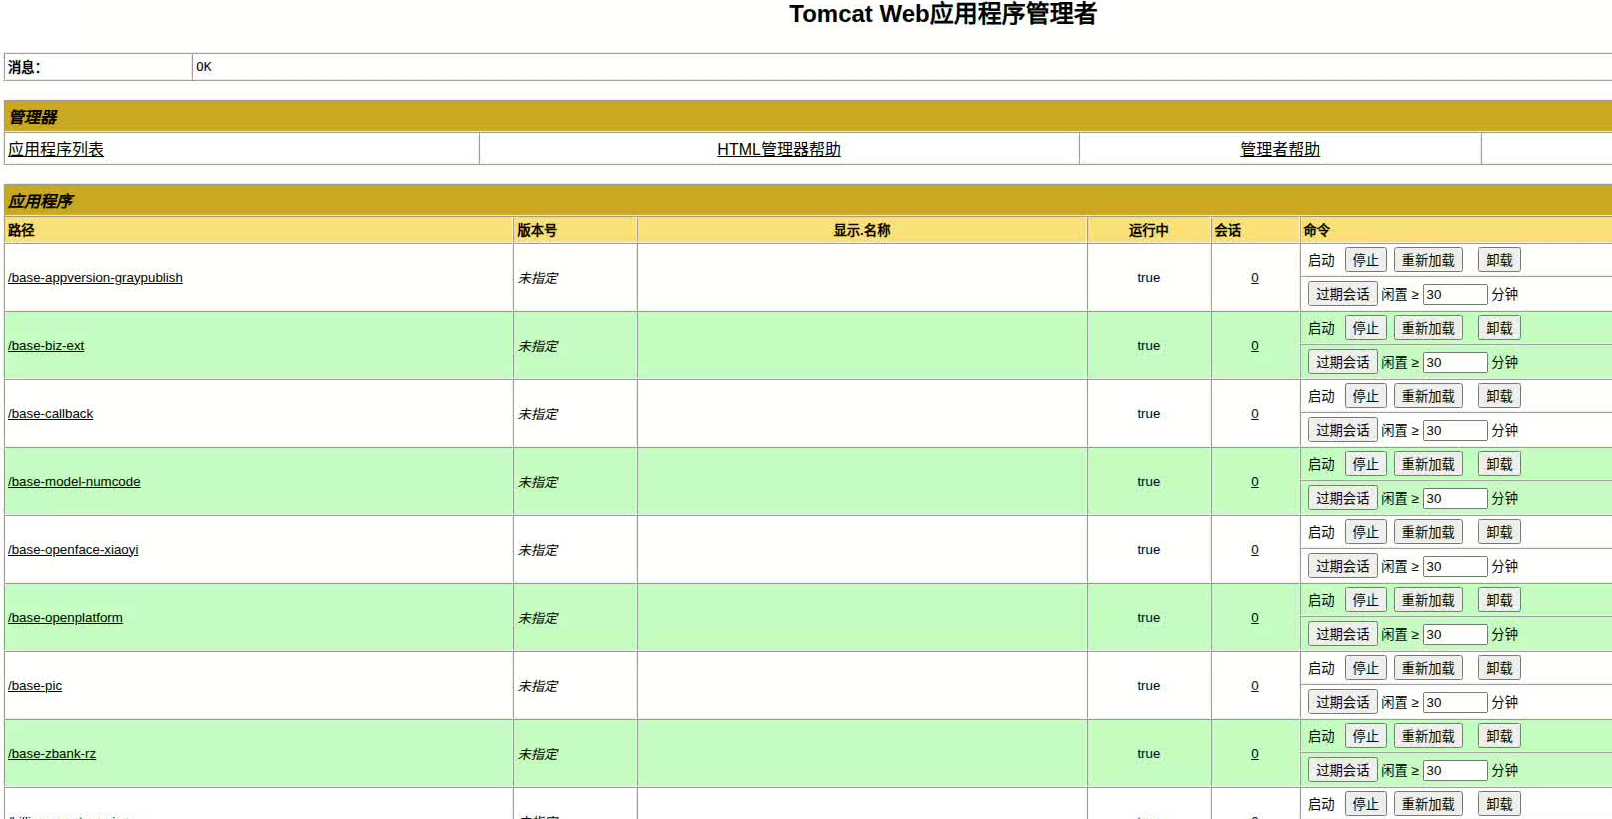This screenshot has width=1612, height=819.
Task: View session count for /base-openplatform
Action: point(1255,618)
